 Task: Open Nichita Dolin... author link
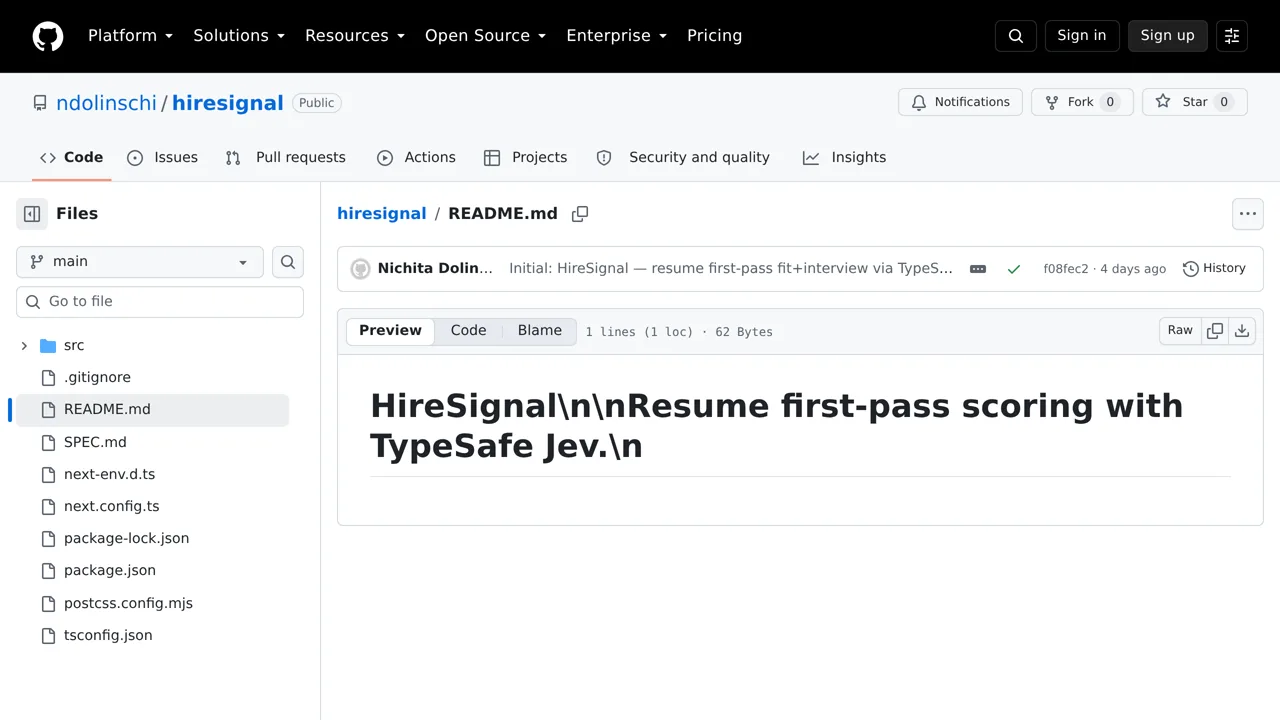coord(435,269)
